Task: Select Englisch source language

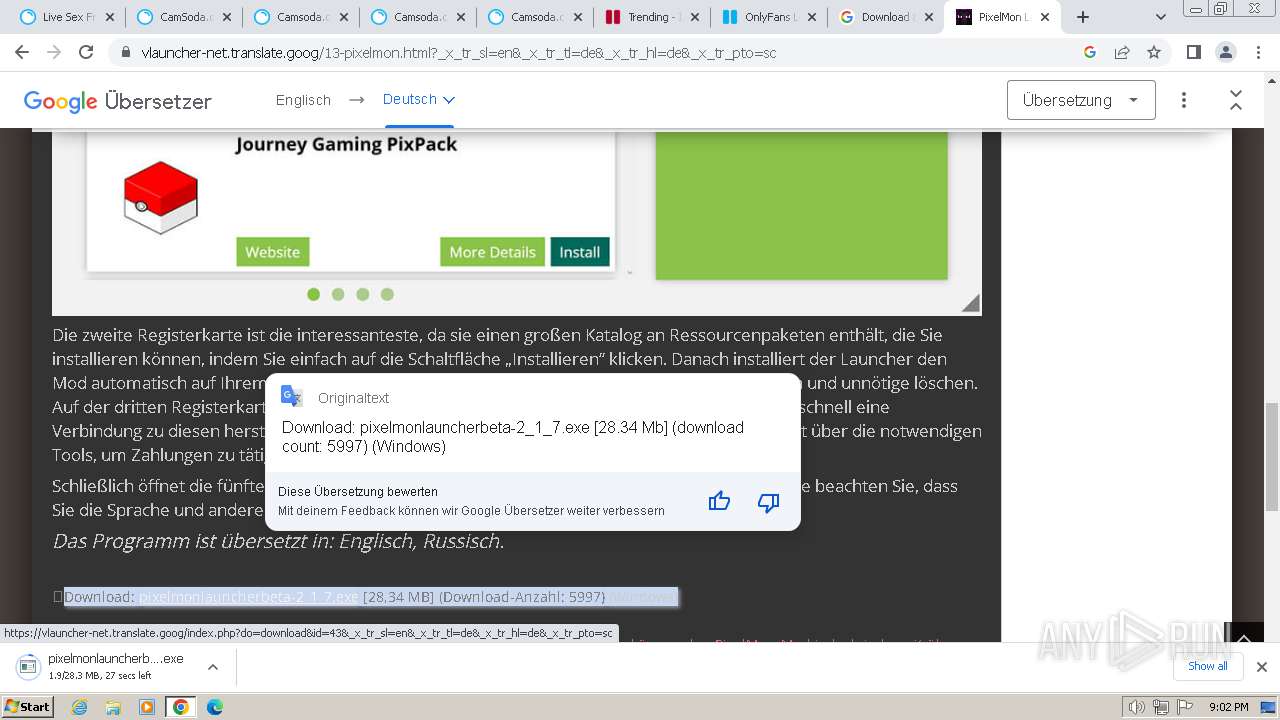Action: point(303,100)
